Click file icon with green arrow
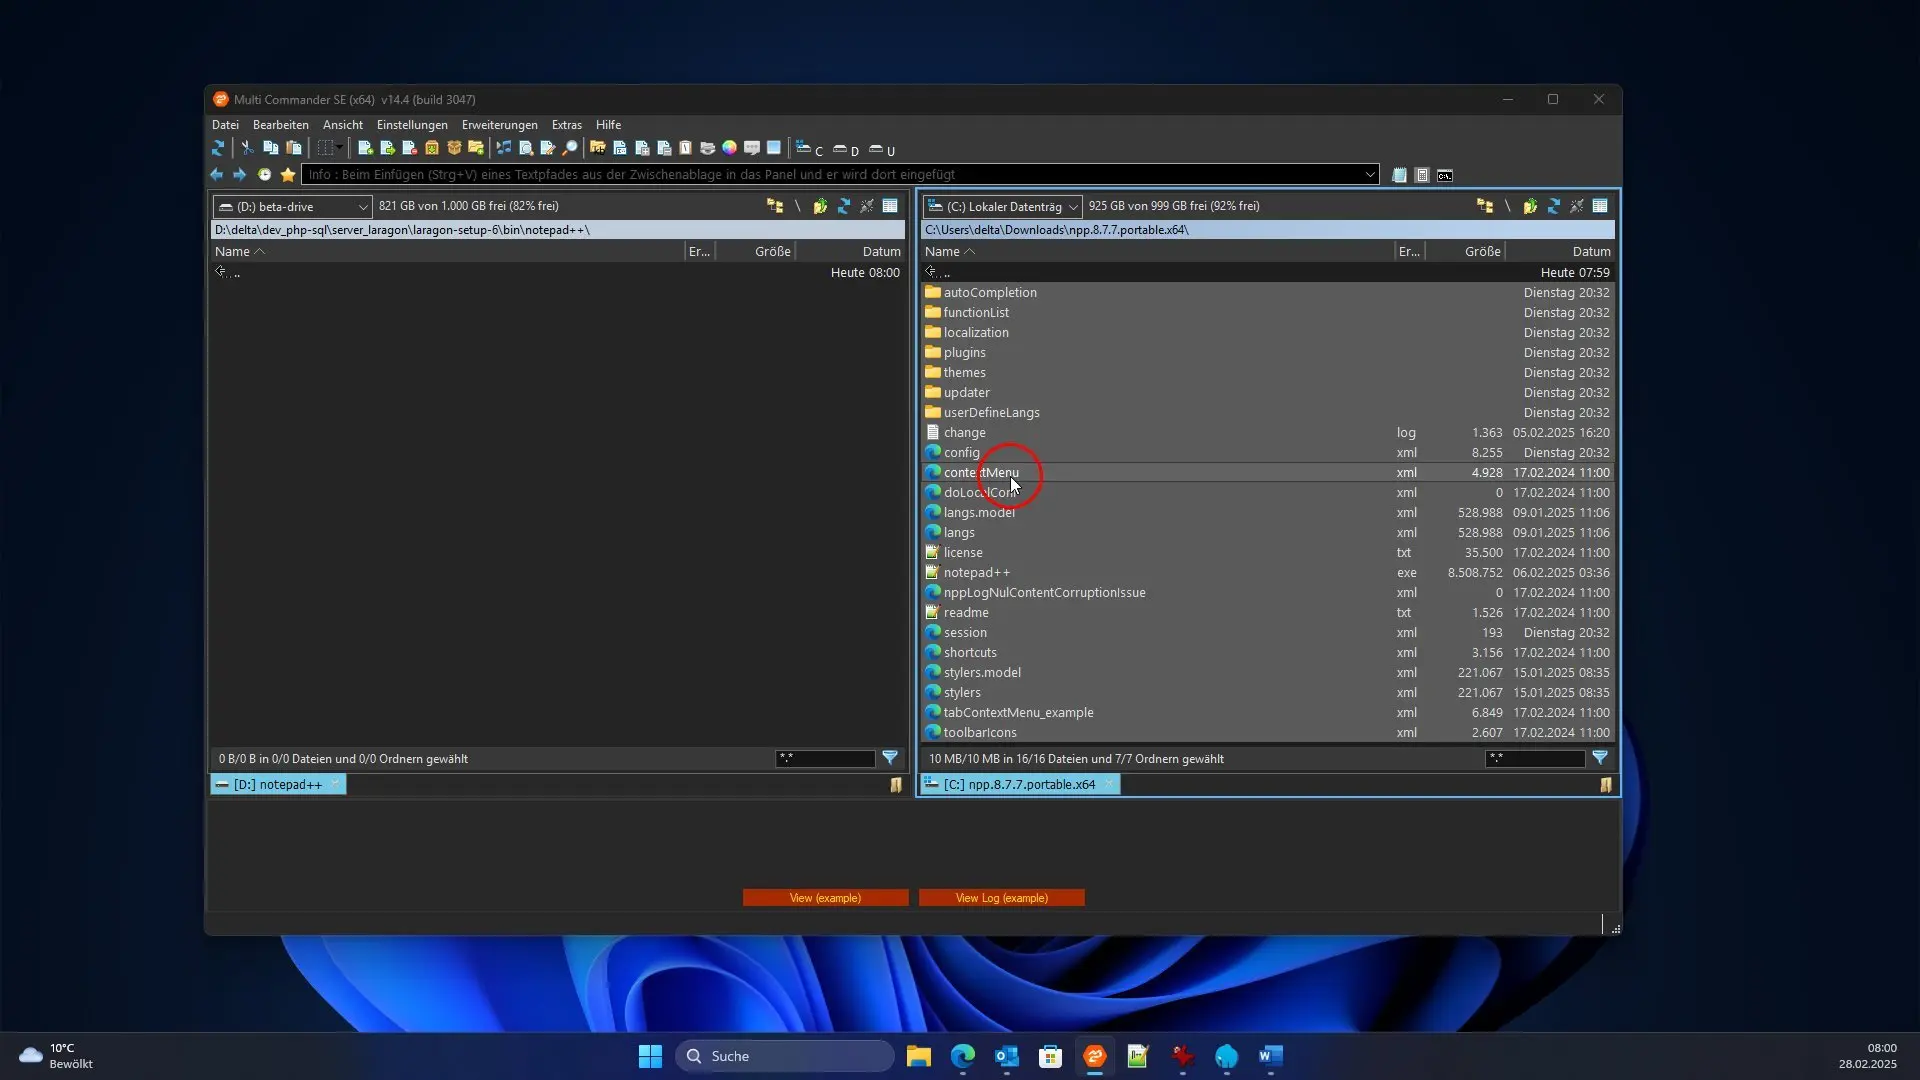This screenshot has height=1080, width=1920. tap(387, 148)
